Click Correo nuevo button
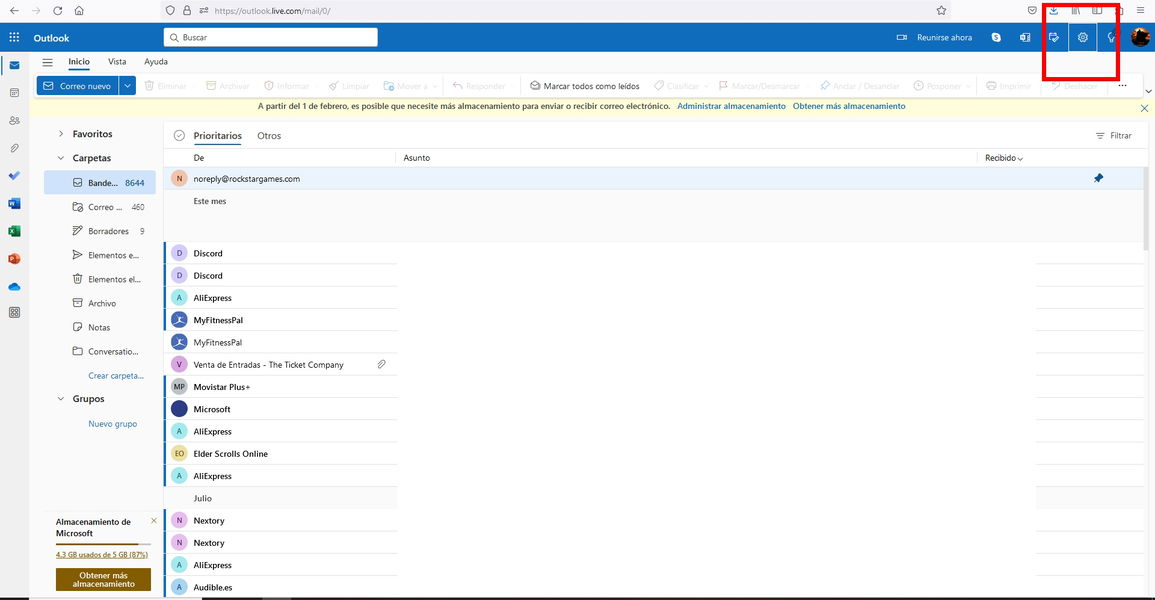1155x600 pixels. pyautogui.click(x=78, y=85)
